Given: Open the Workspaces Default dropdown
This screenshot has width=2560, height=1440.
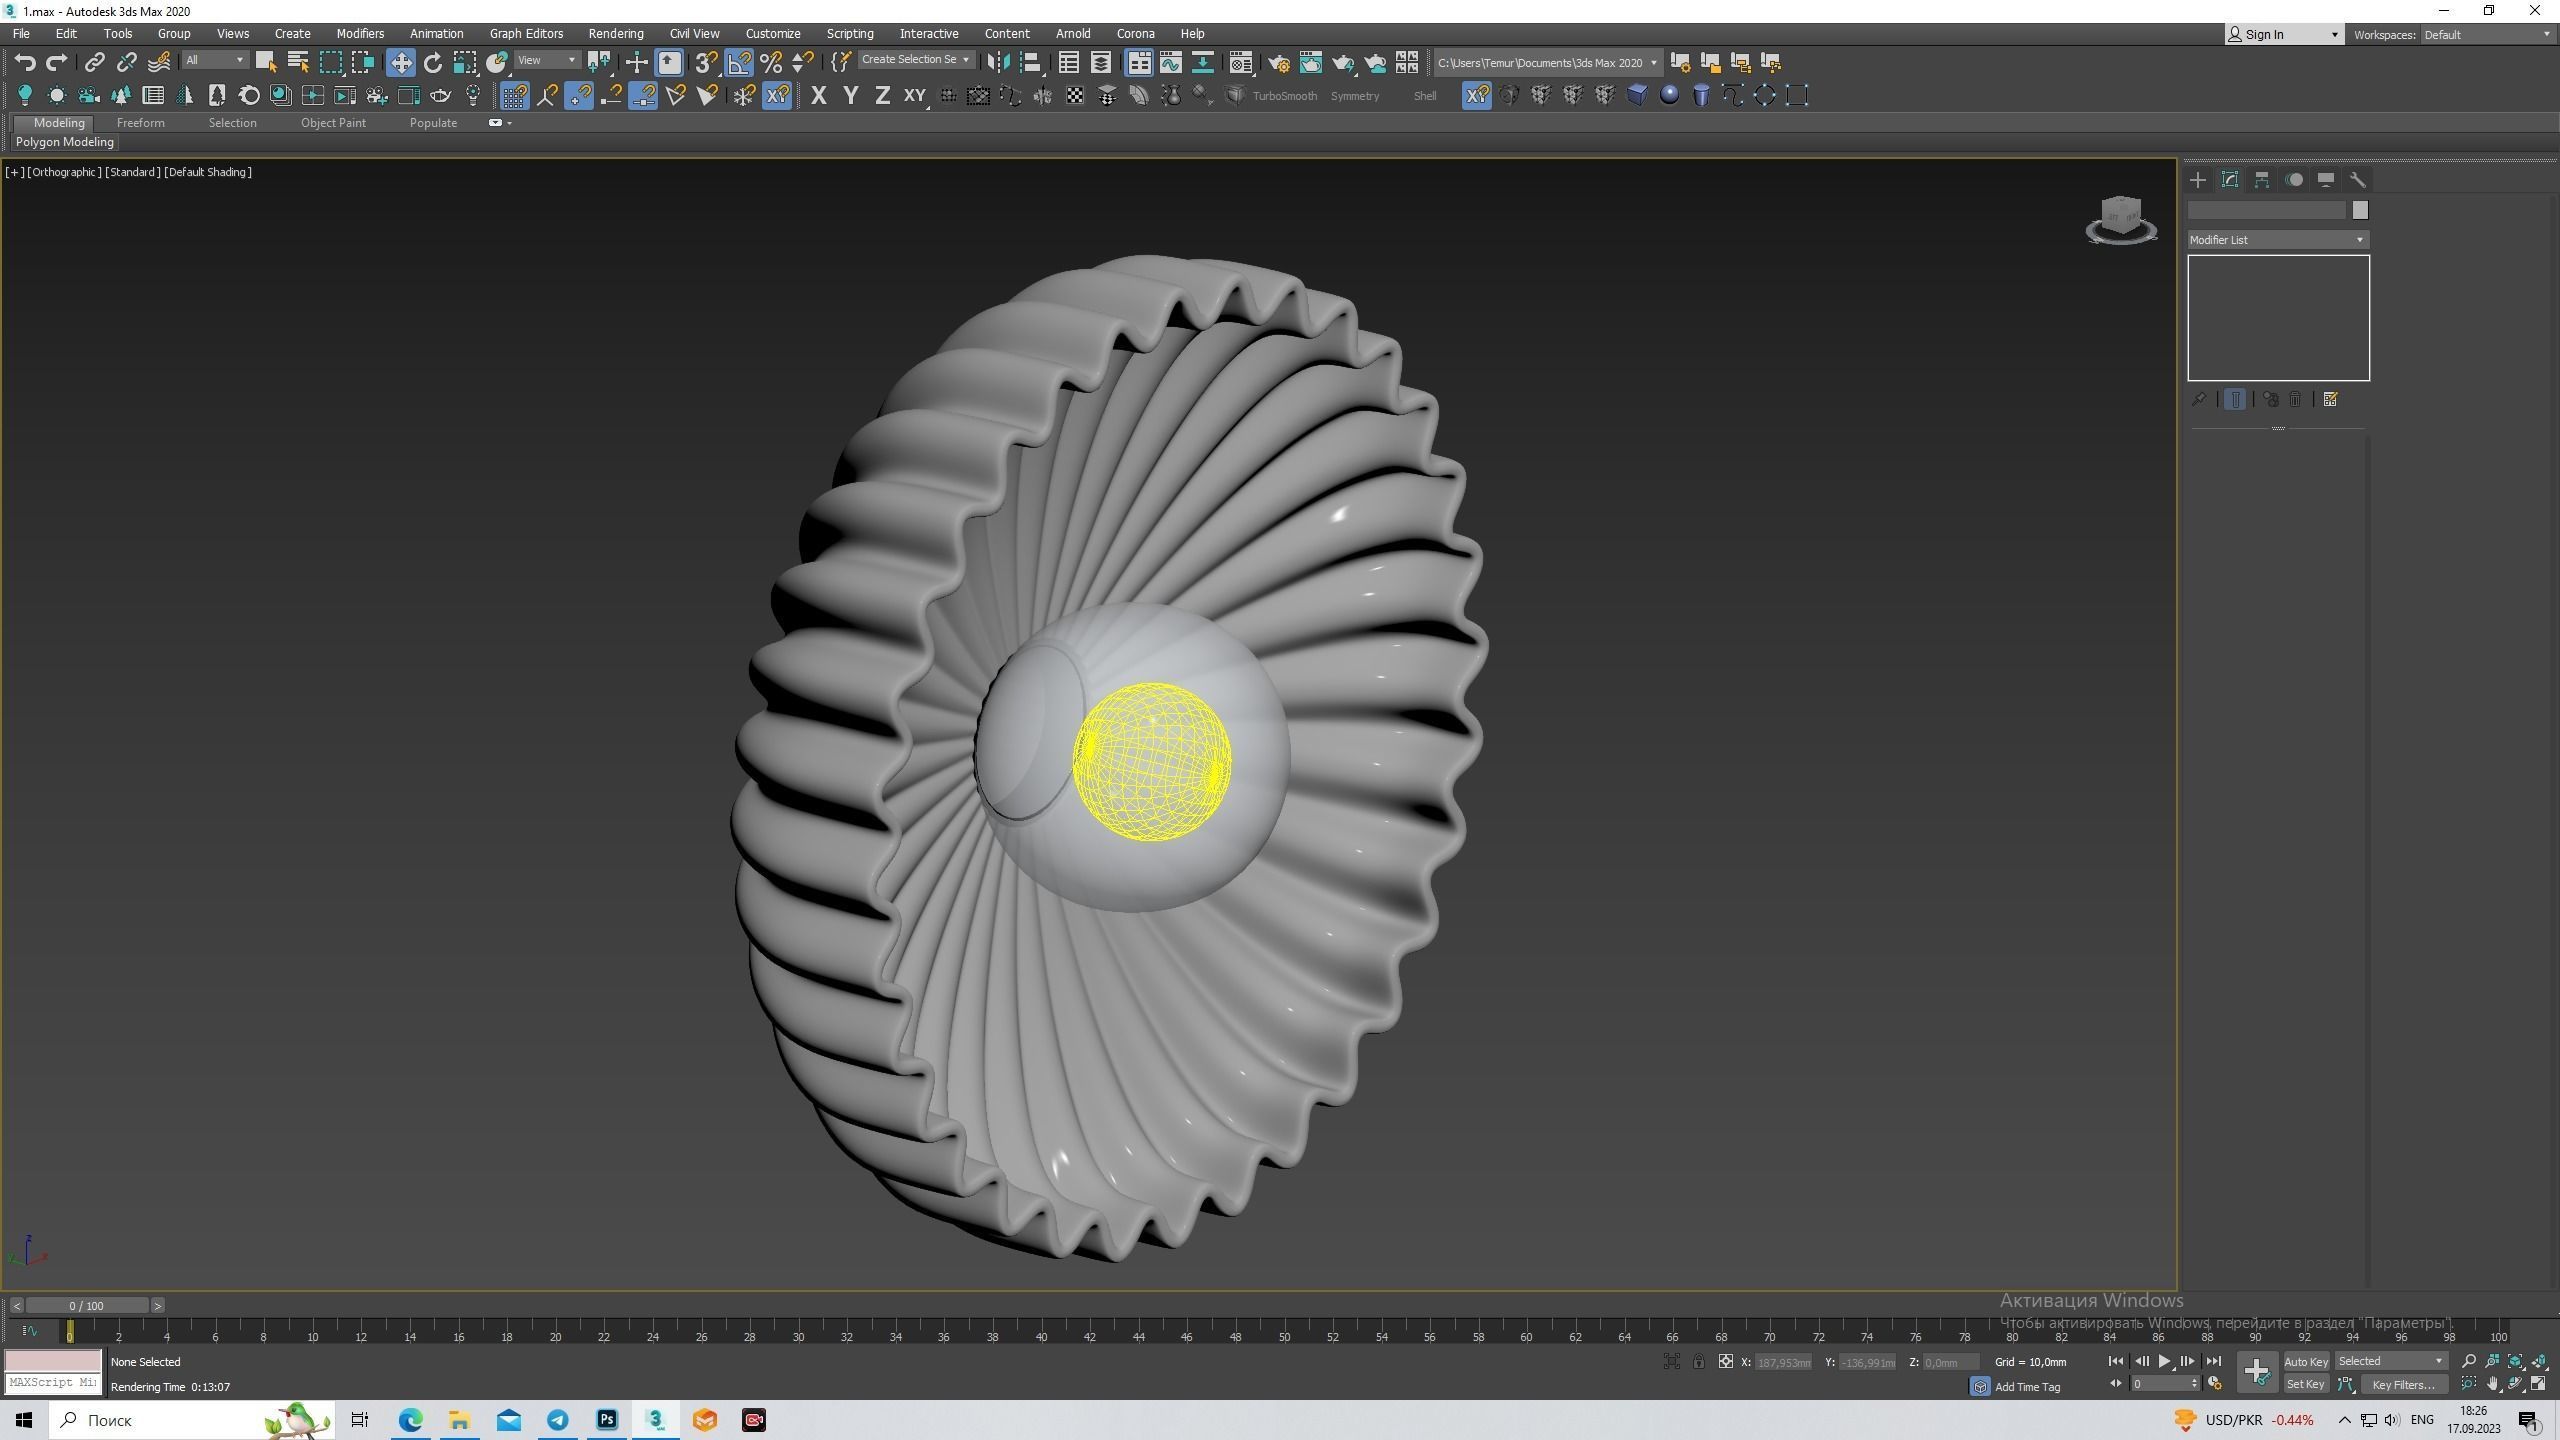Looking at the screenshot, I should tap(2487, 35).
